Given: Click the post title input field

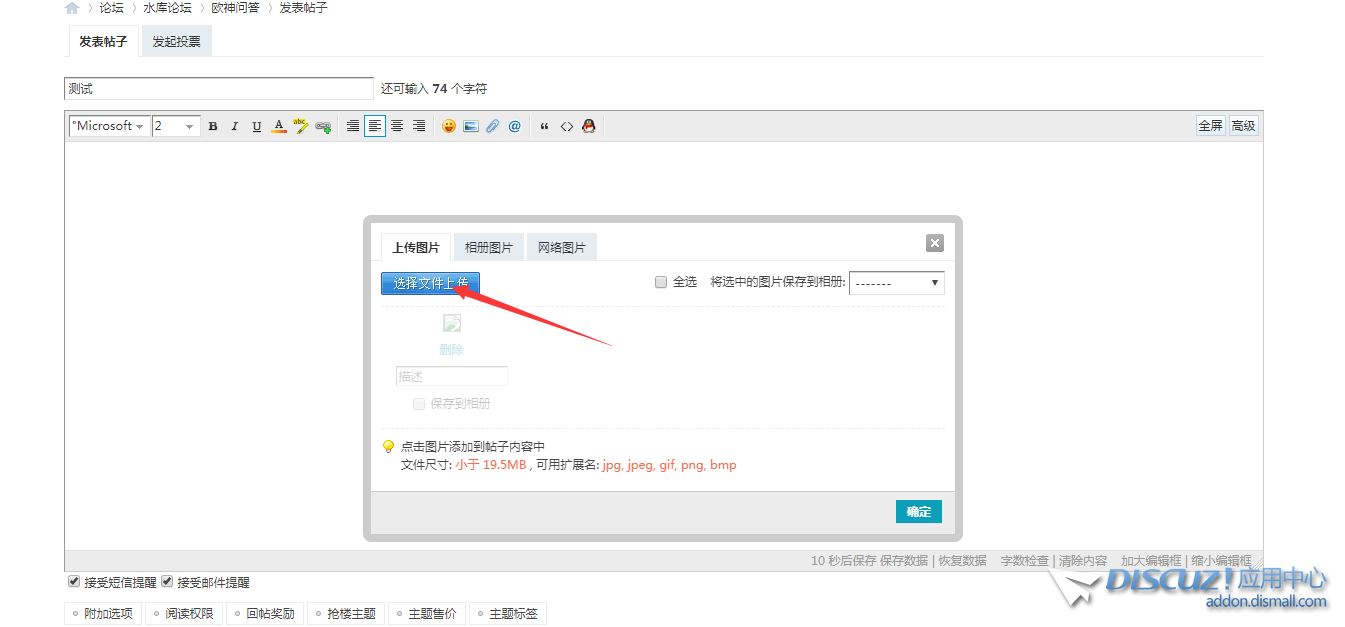Looking at the screenshot, I should click(x=219, y=89).
